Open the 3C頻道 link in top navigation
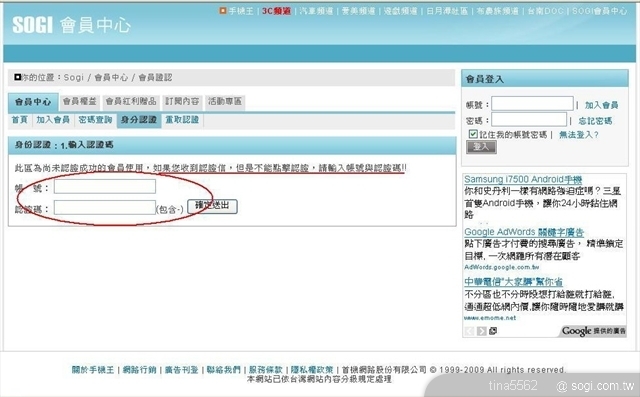 [x=276, y=11]
